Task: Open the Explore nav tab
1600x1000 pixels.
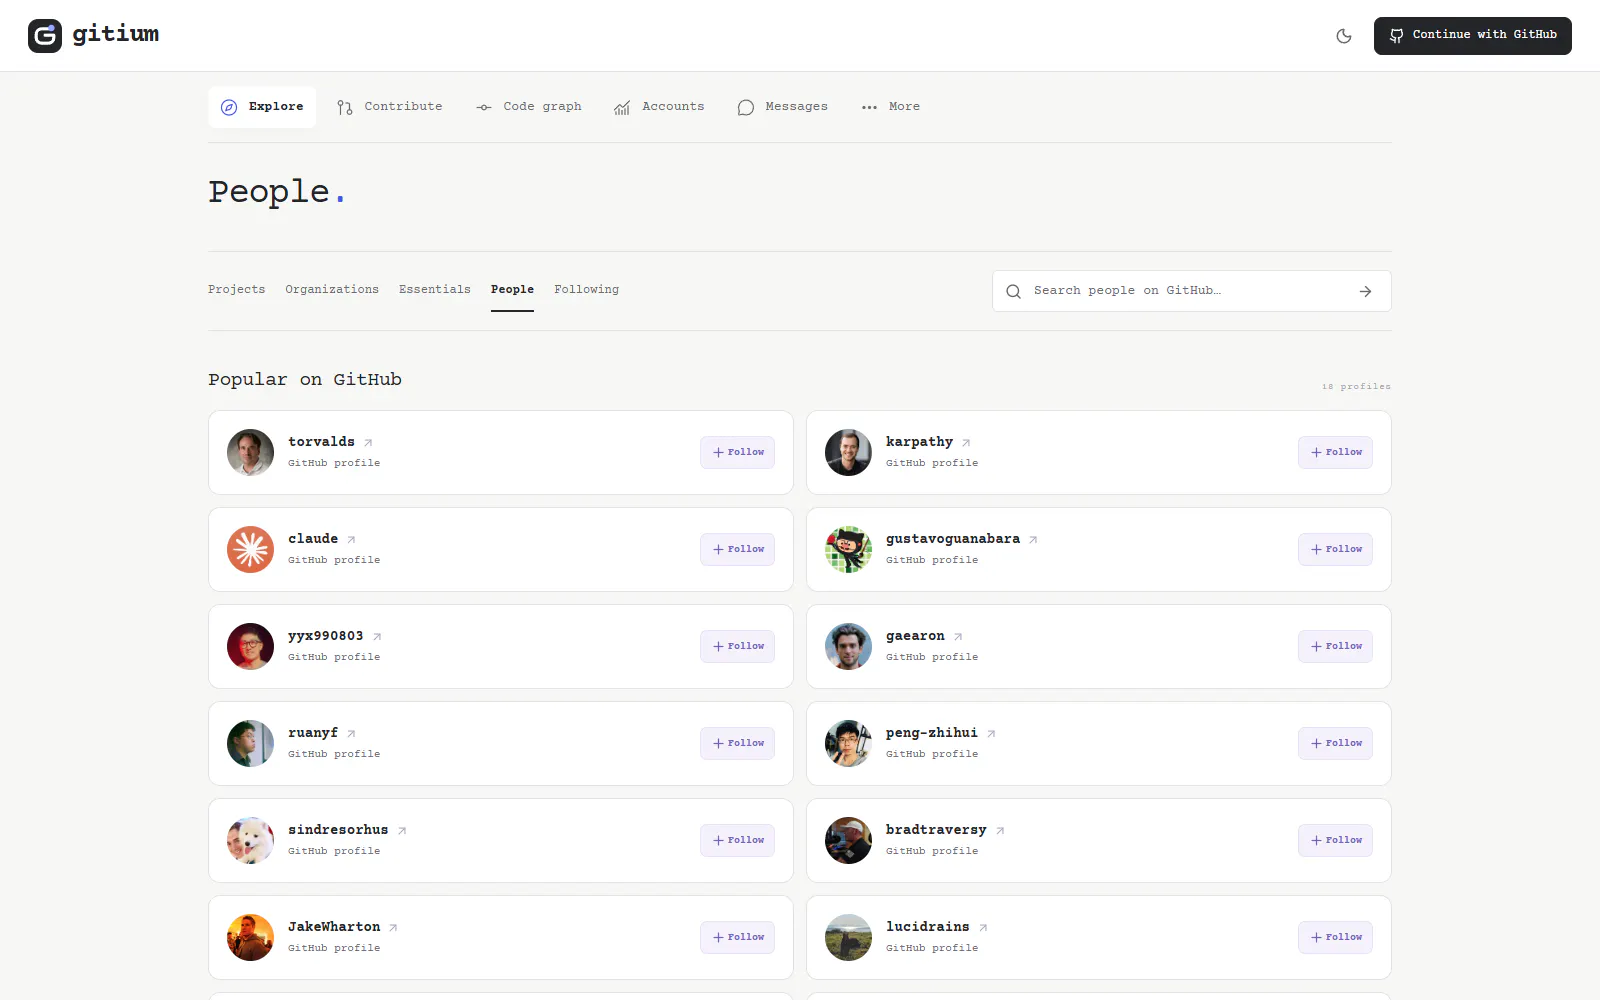Action: (262, 107)
